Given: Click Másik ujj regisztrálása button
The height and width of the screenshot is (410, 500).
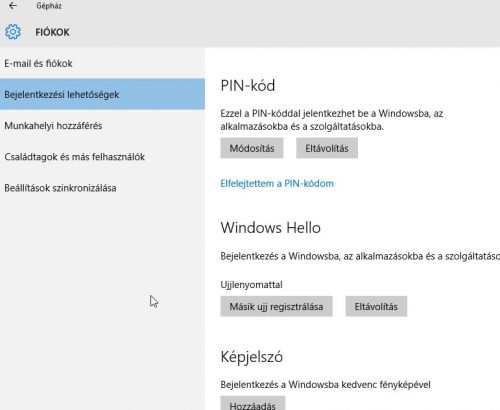Looking at the screenshot, I should (276, 306).
